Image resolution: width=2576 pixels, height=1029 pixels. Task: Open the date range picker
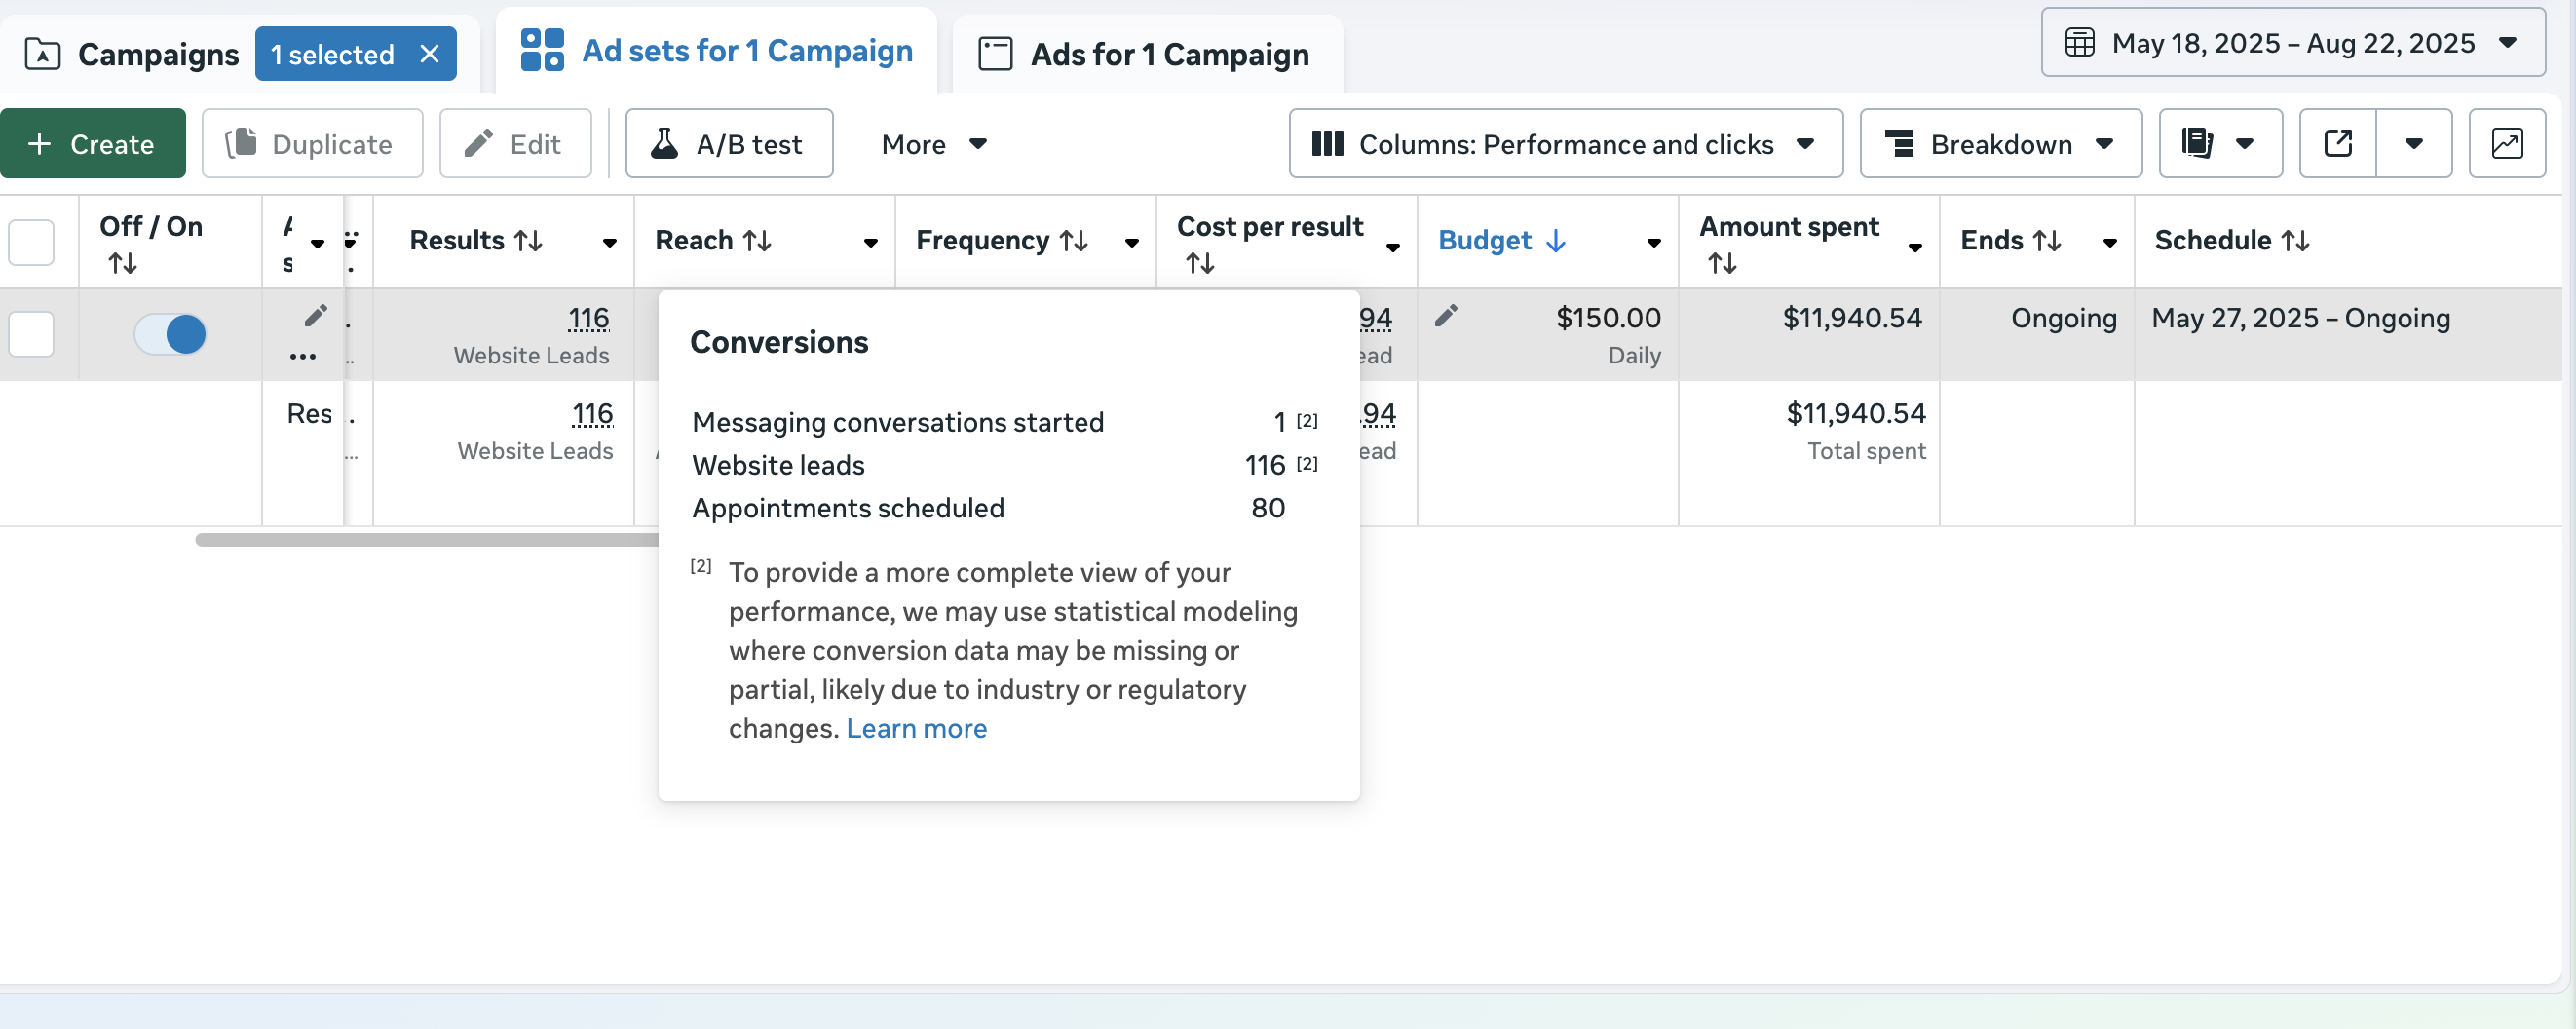(2292, 44)
